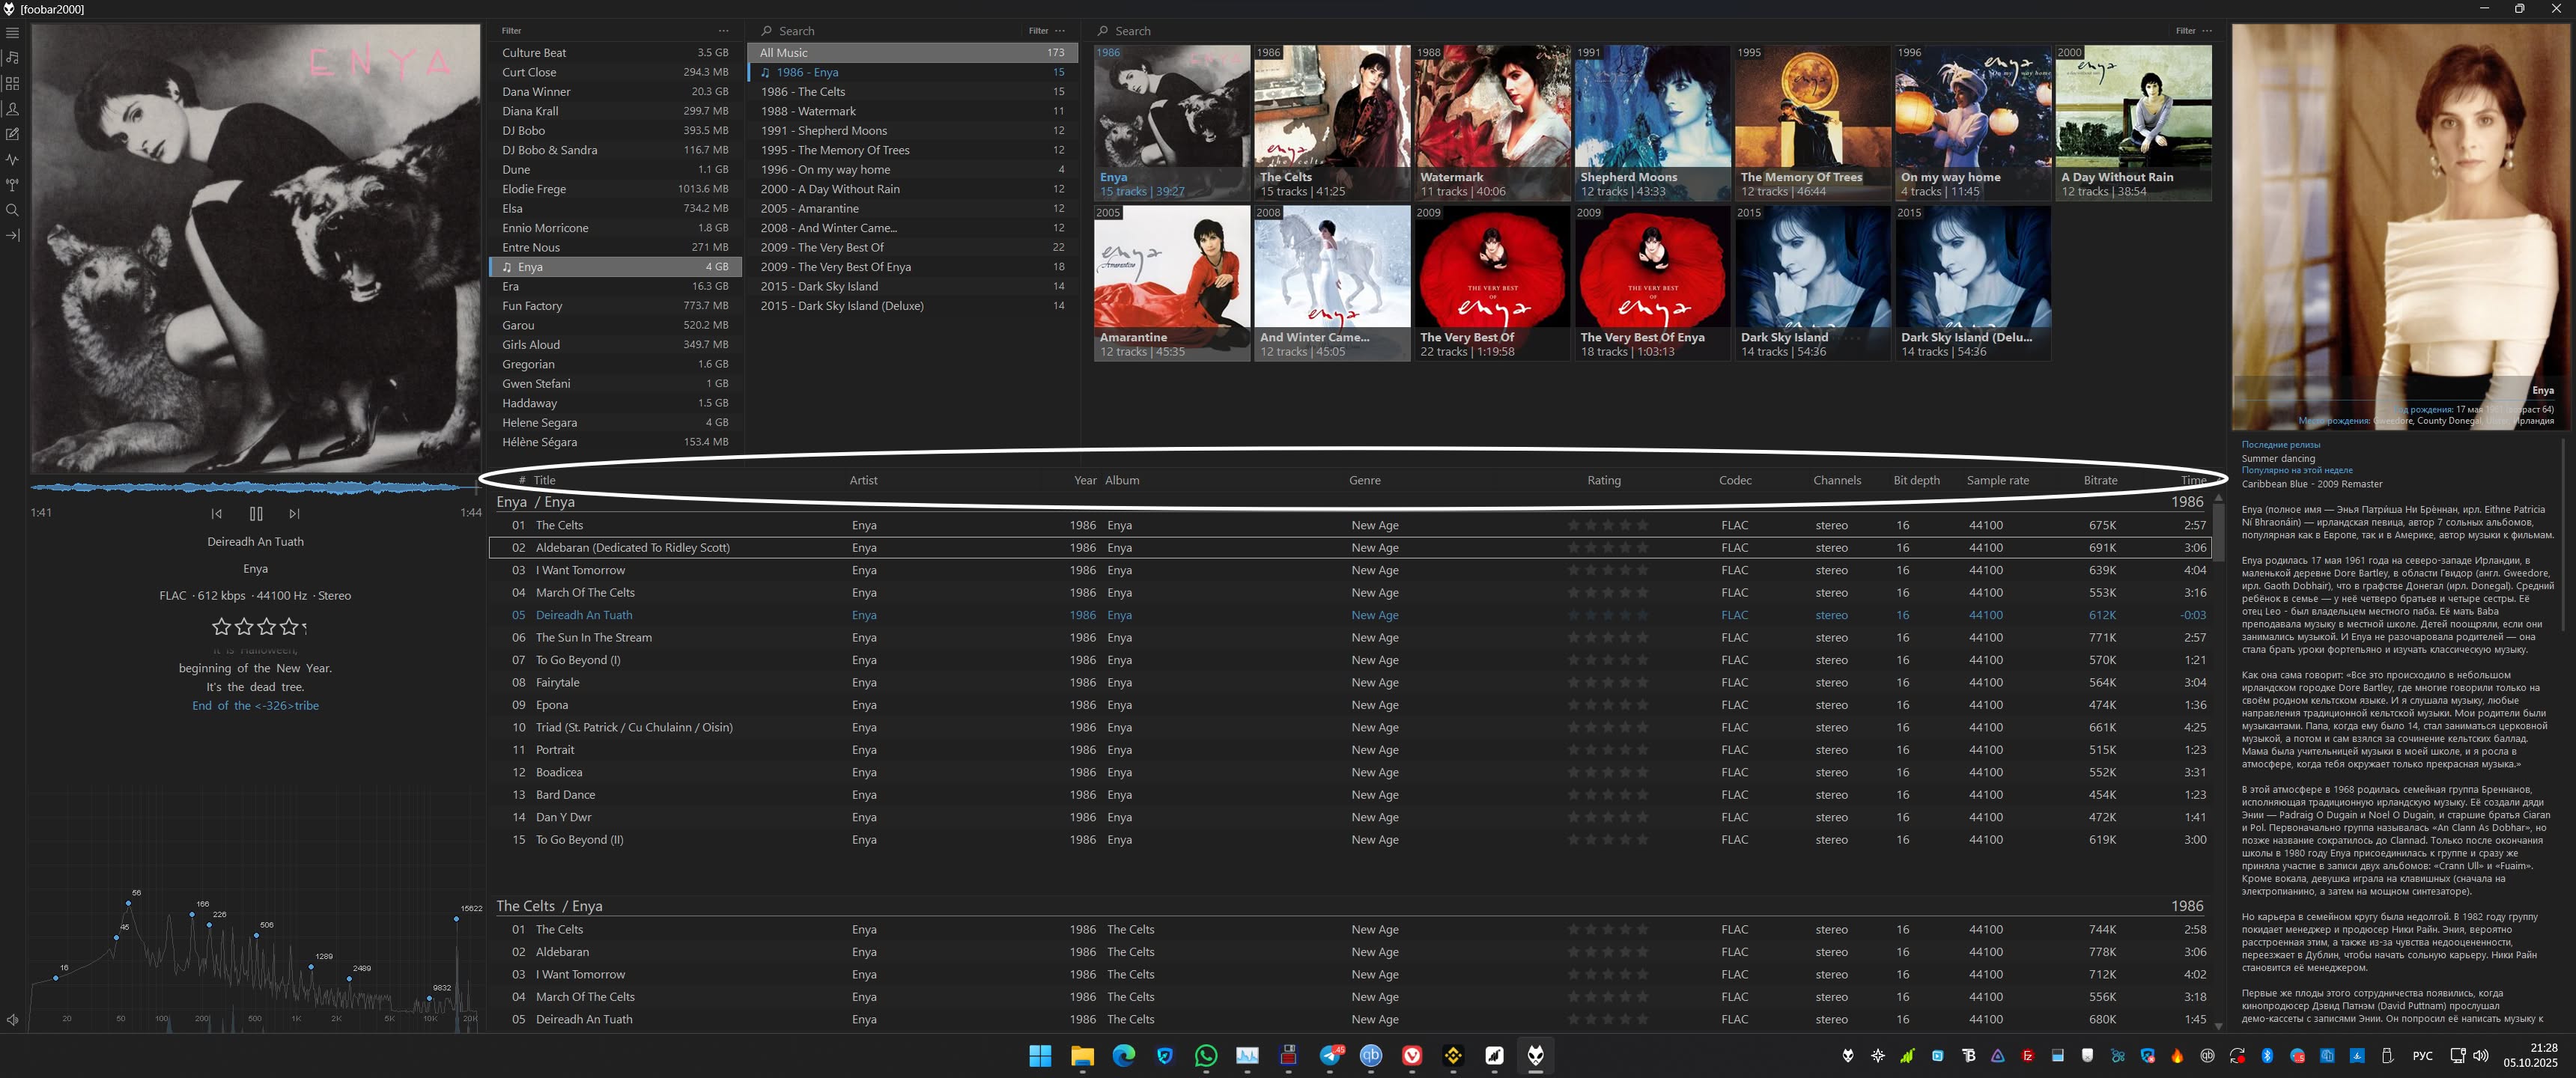Collapse sidebar with arrow-to-bar icon

[x=12, y=236]
